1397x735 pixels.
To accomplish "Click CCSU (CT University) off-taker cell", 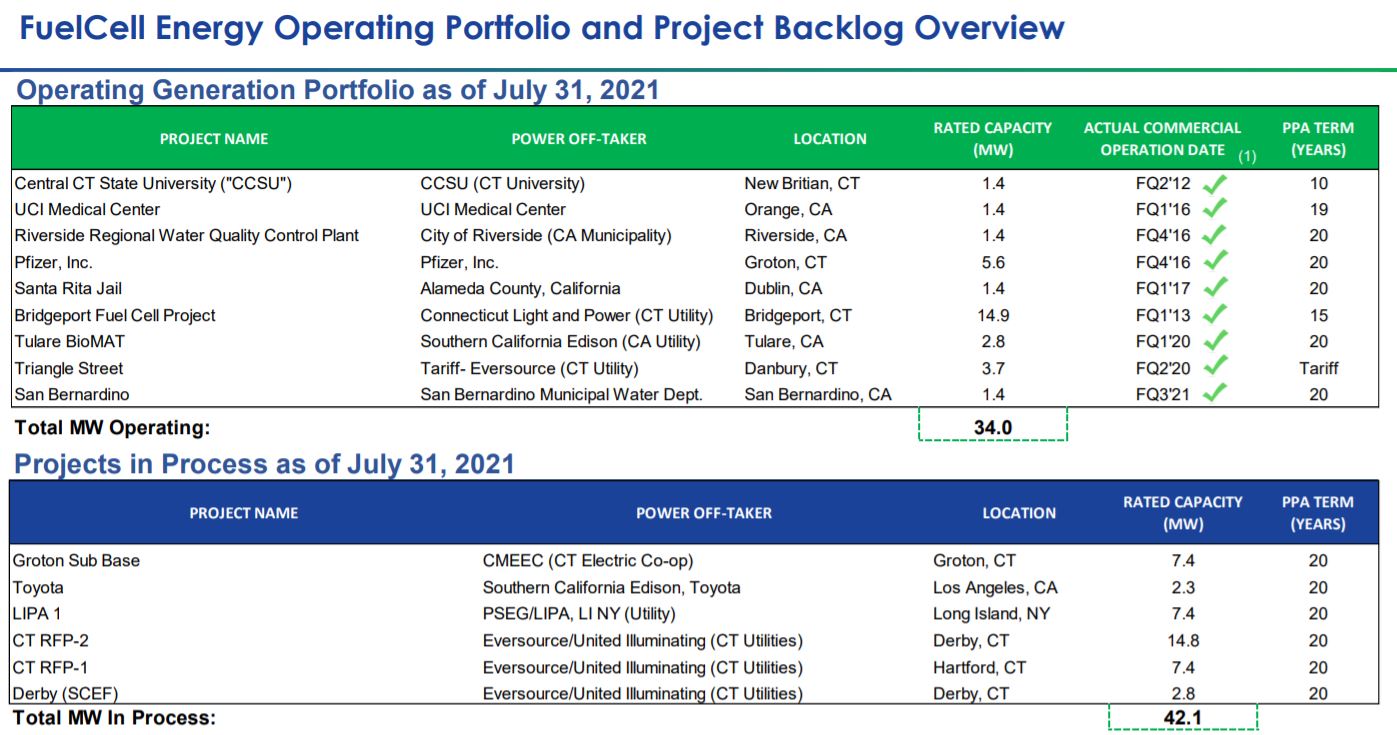I will [503, 183].
